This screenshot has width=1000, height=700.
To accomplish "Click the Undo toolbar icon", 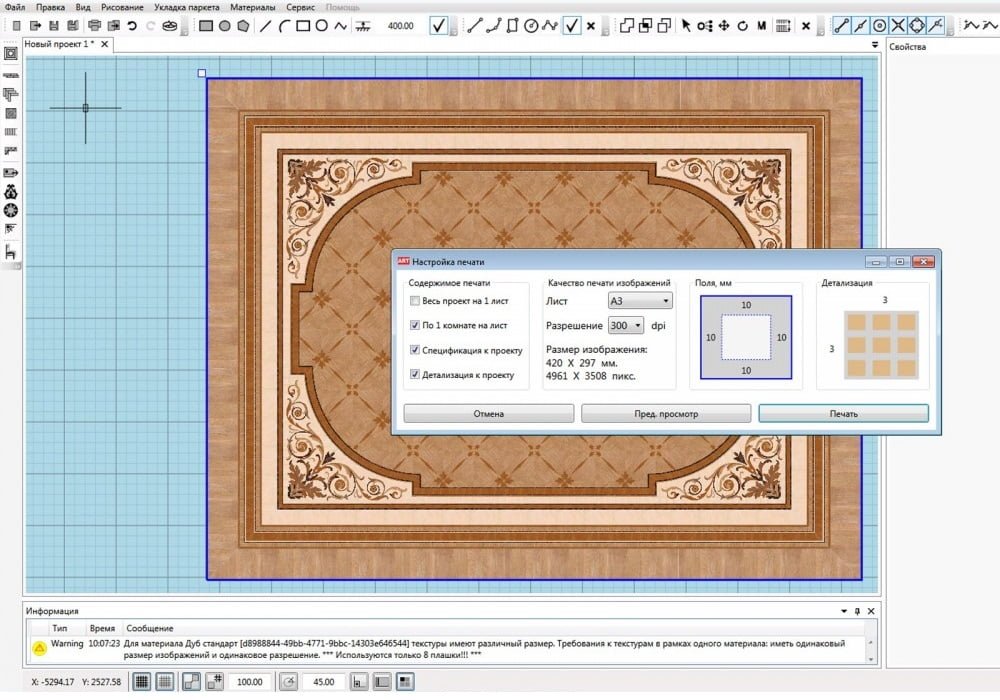I will pyautogui.click(x=132, y=25).
